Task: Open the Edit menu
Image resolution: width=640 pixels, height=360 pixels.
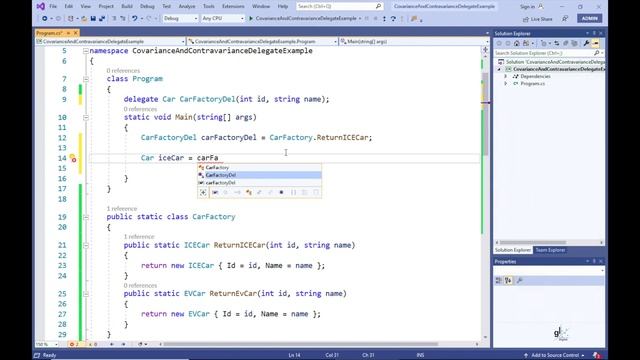Action: point(69,6)
